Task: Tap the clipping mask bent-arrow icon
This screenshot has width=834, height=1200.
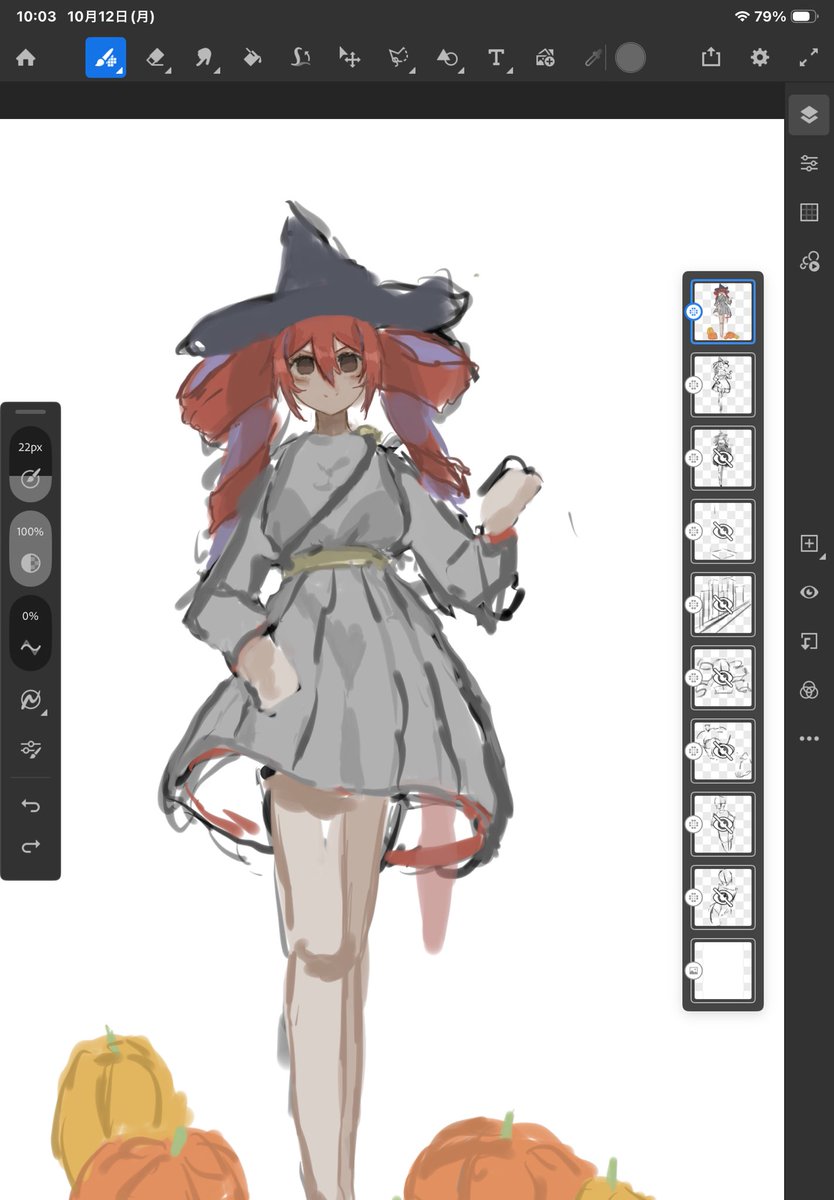Action: click(809, 641)
